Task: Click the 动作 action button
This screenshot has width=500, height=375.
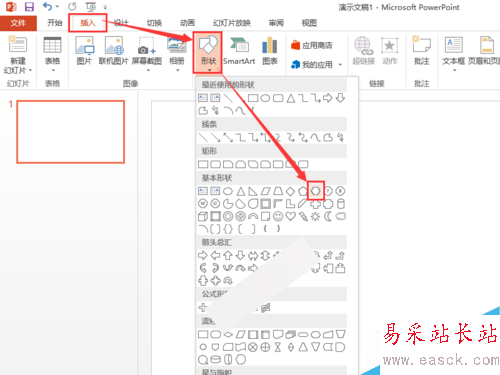Action: pos(389,51)
